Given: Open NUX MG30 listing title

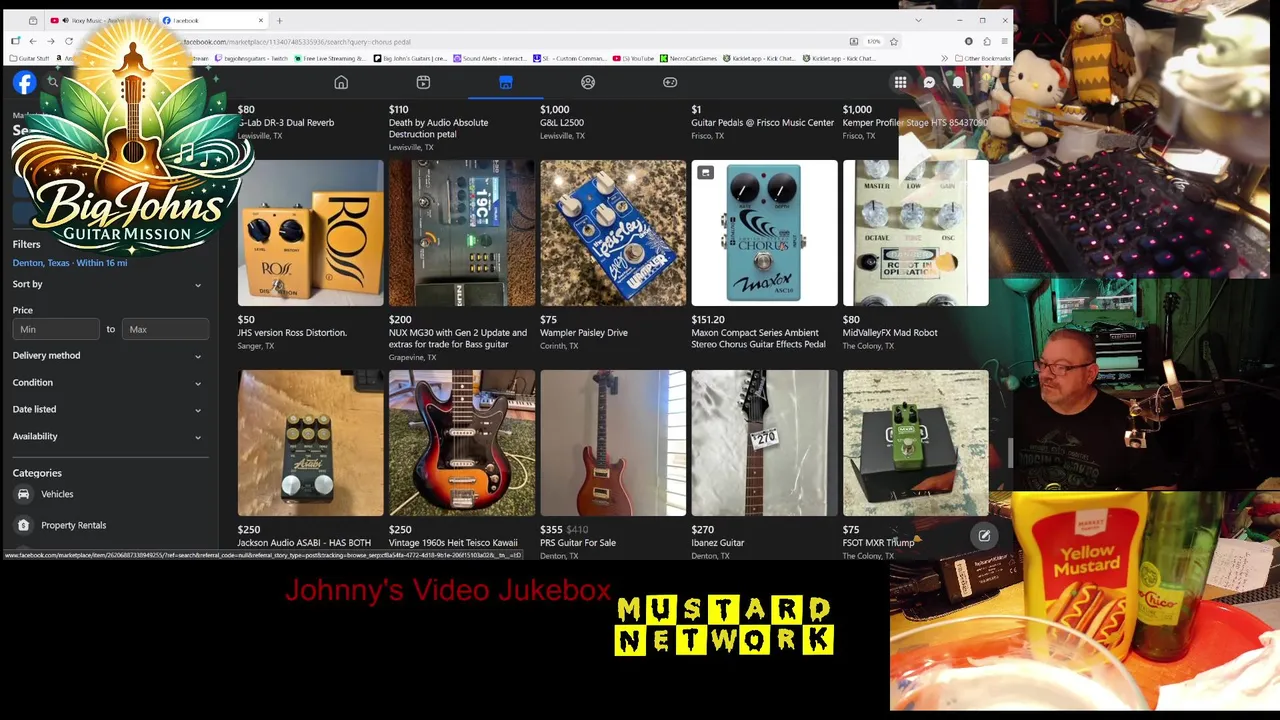Looking at the screenshot, I should tap(458, 339).
